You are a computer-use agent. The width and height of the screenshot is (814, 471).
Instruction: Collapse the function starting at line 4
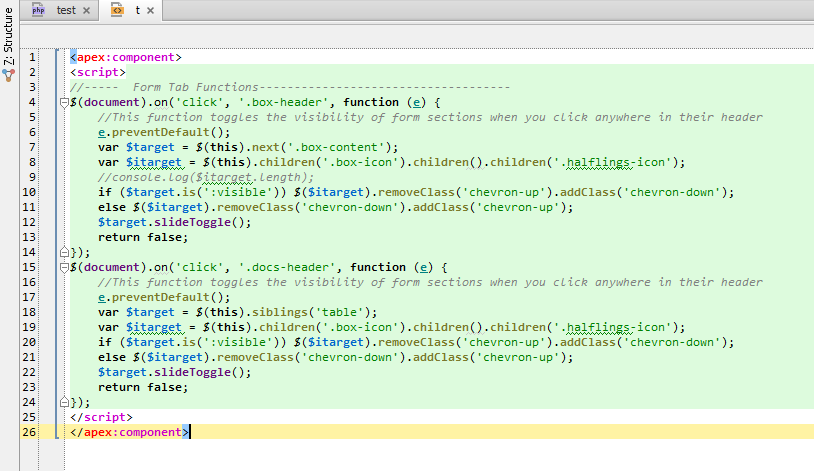64,102
